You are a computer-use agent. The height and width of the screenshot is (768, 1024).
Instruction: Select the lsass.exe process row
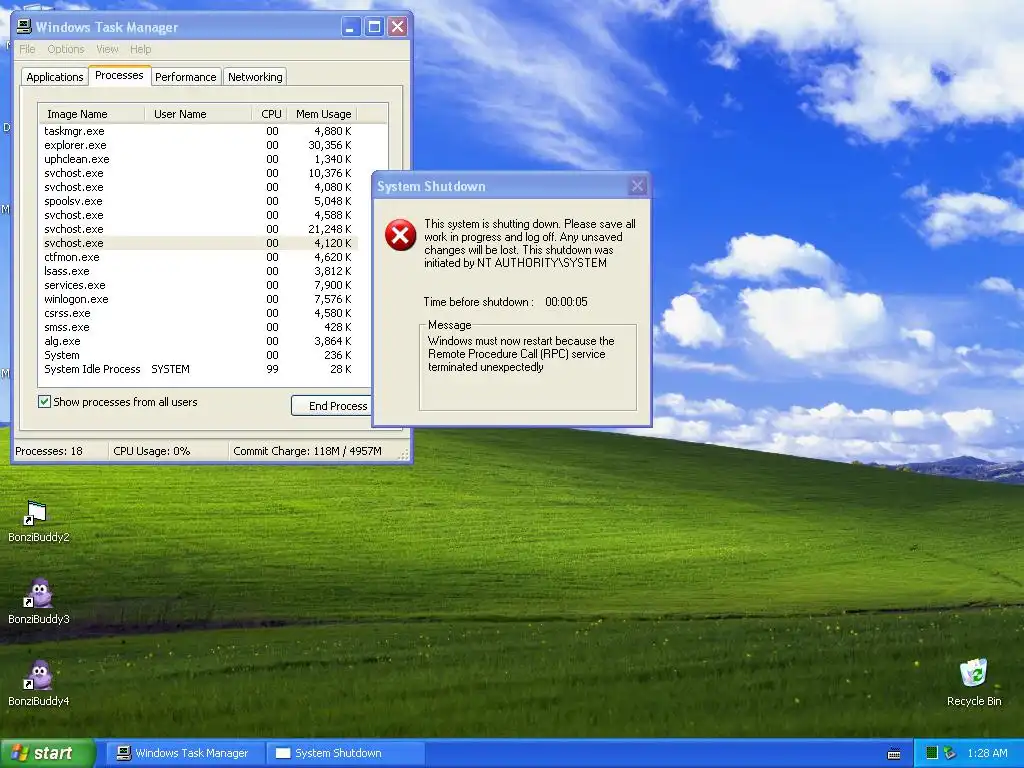pos(198,271)
